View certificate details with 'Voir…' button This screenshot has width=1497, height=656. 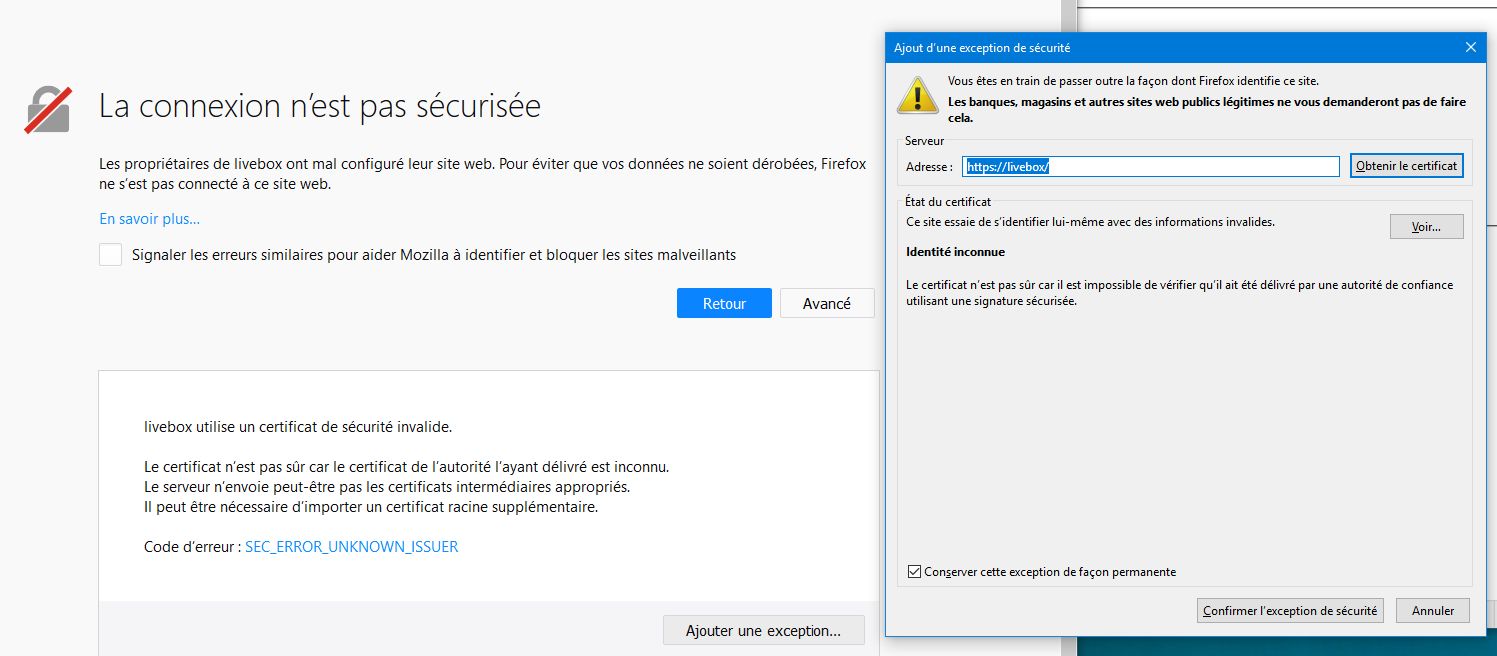(1426, 227)
